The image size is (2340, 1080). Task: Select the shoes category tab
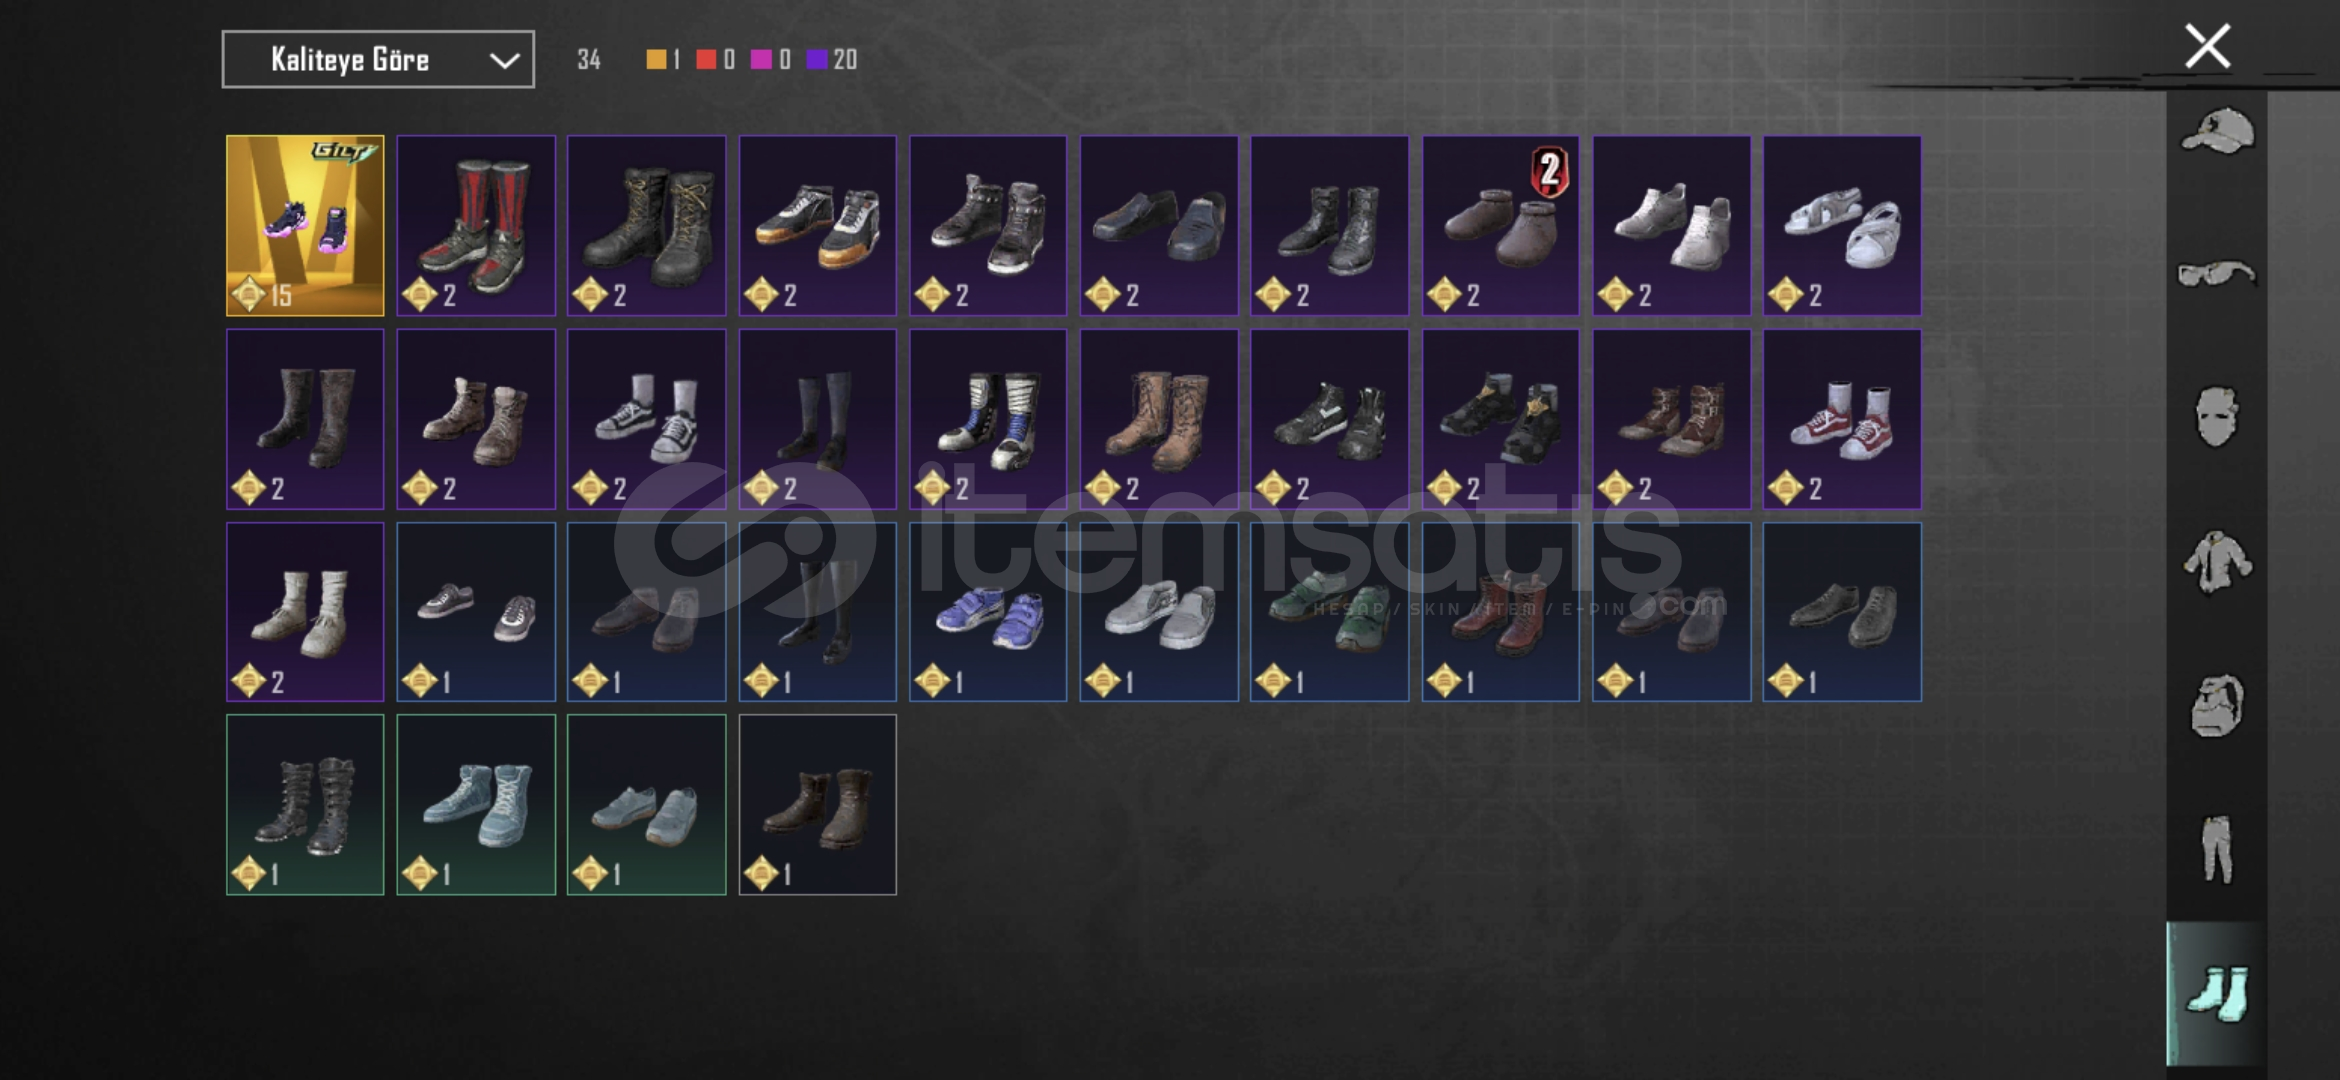pyautogui.click(x=2217, y=993)
